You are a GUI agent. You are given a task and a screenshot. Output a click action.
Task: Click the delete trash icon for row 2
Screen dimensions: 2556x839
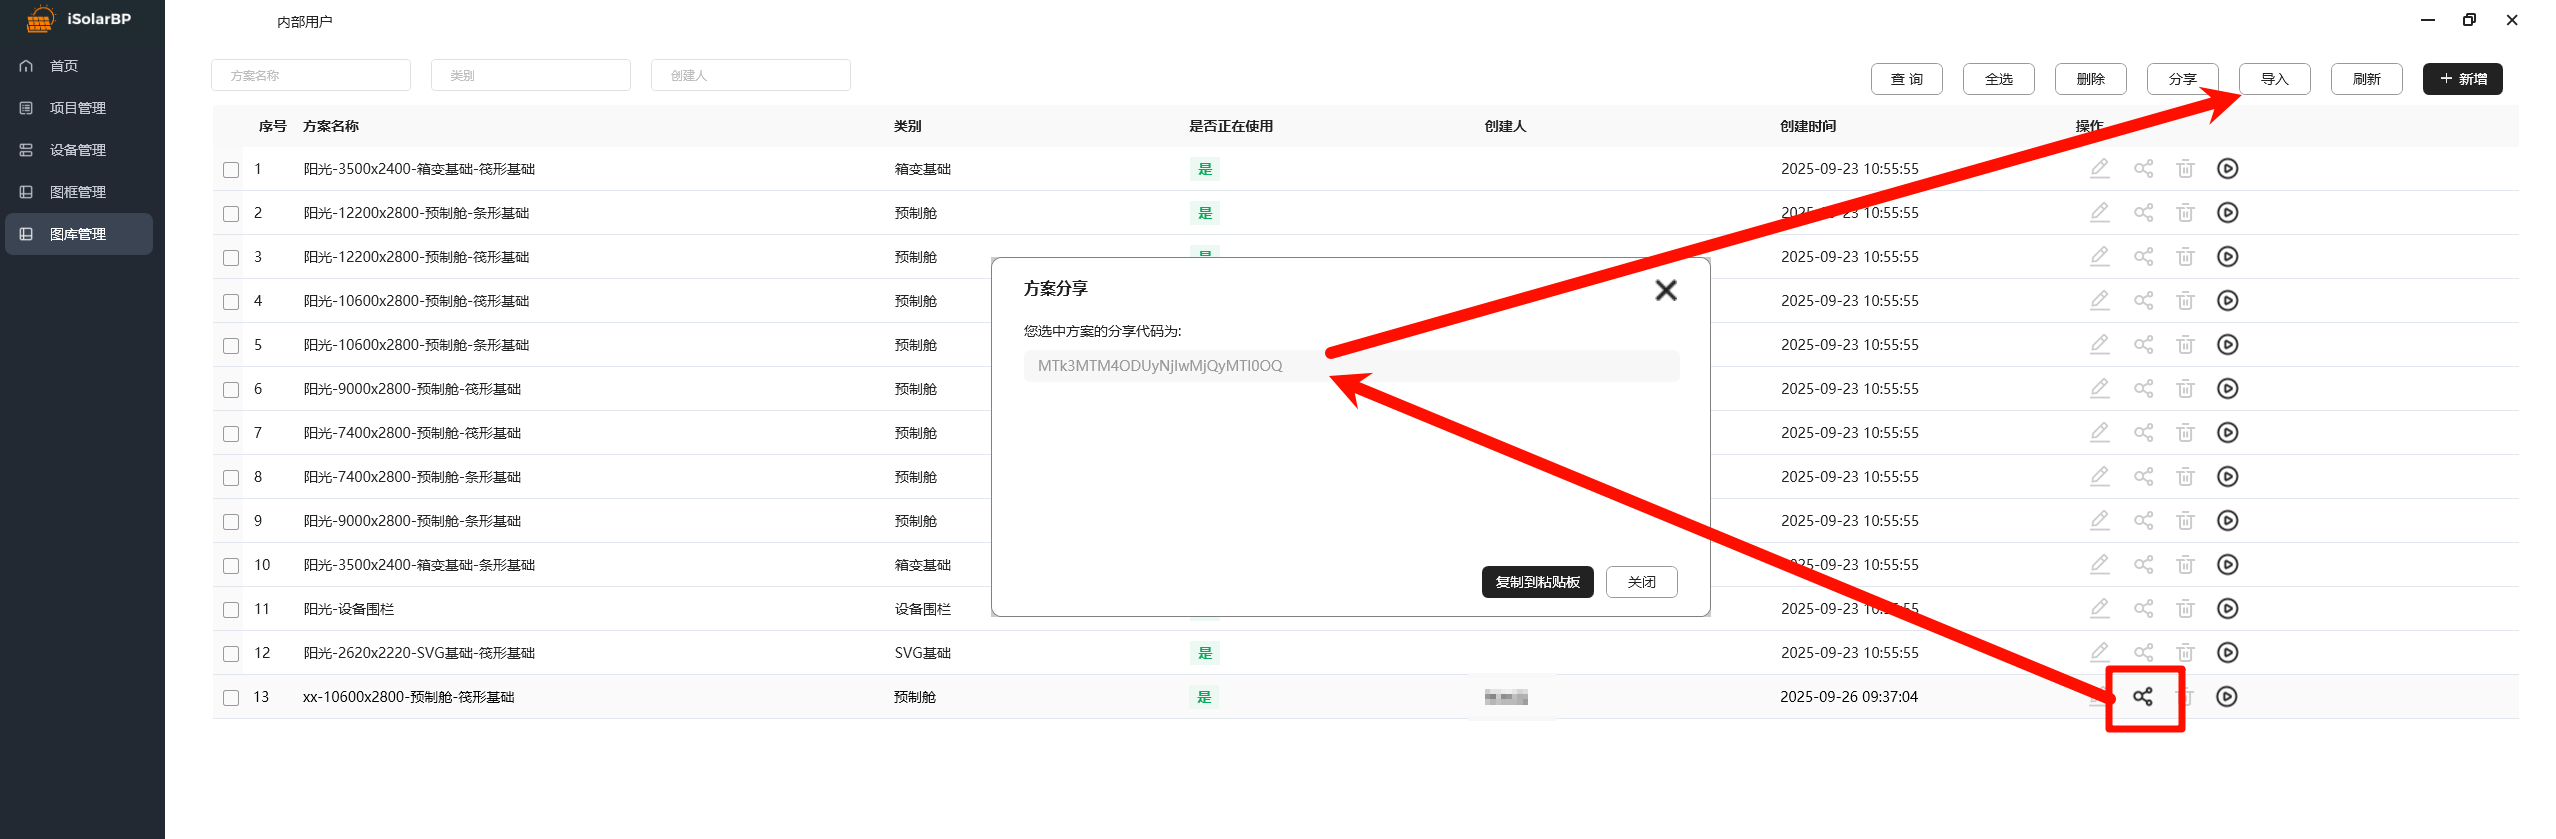pyautogui.click(x=2185, y=213)
